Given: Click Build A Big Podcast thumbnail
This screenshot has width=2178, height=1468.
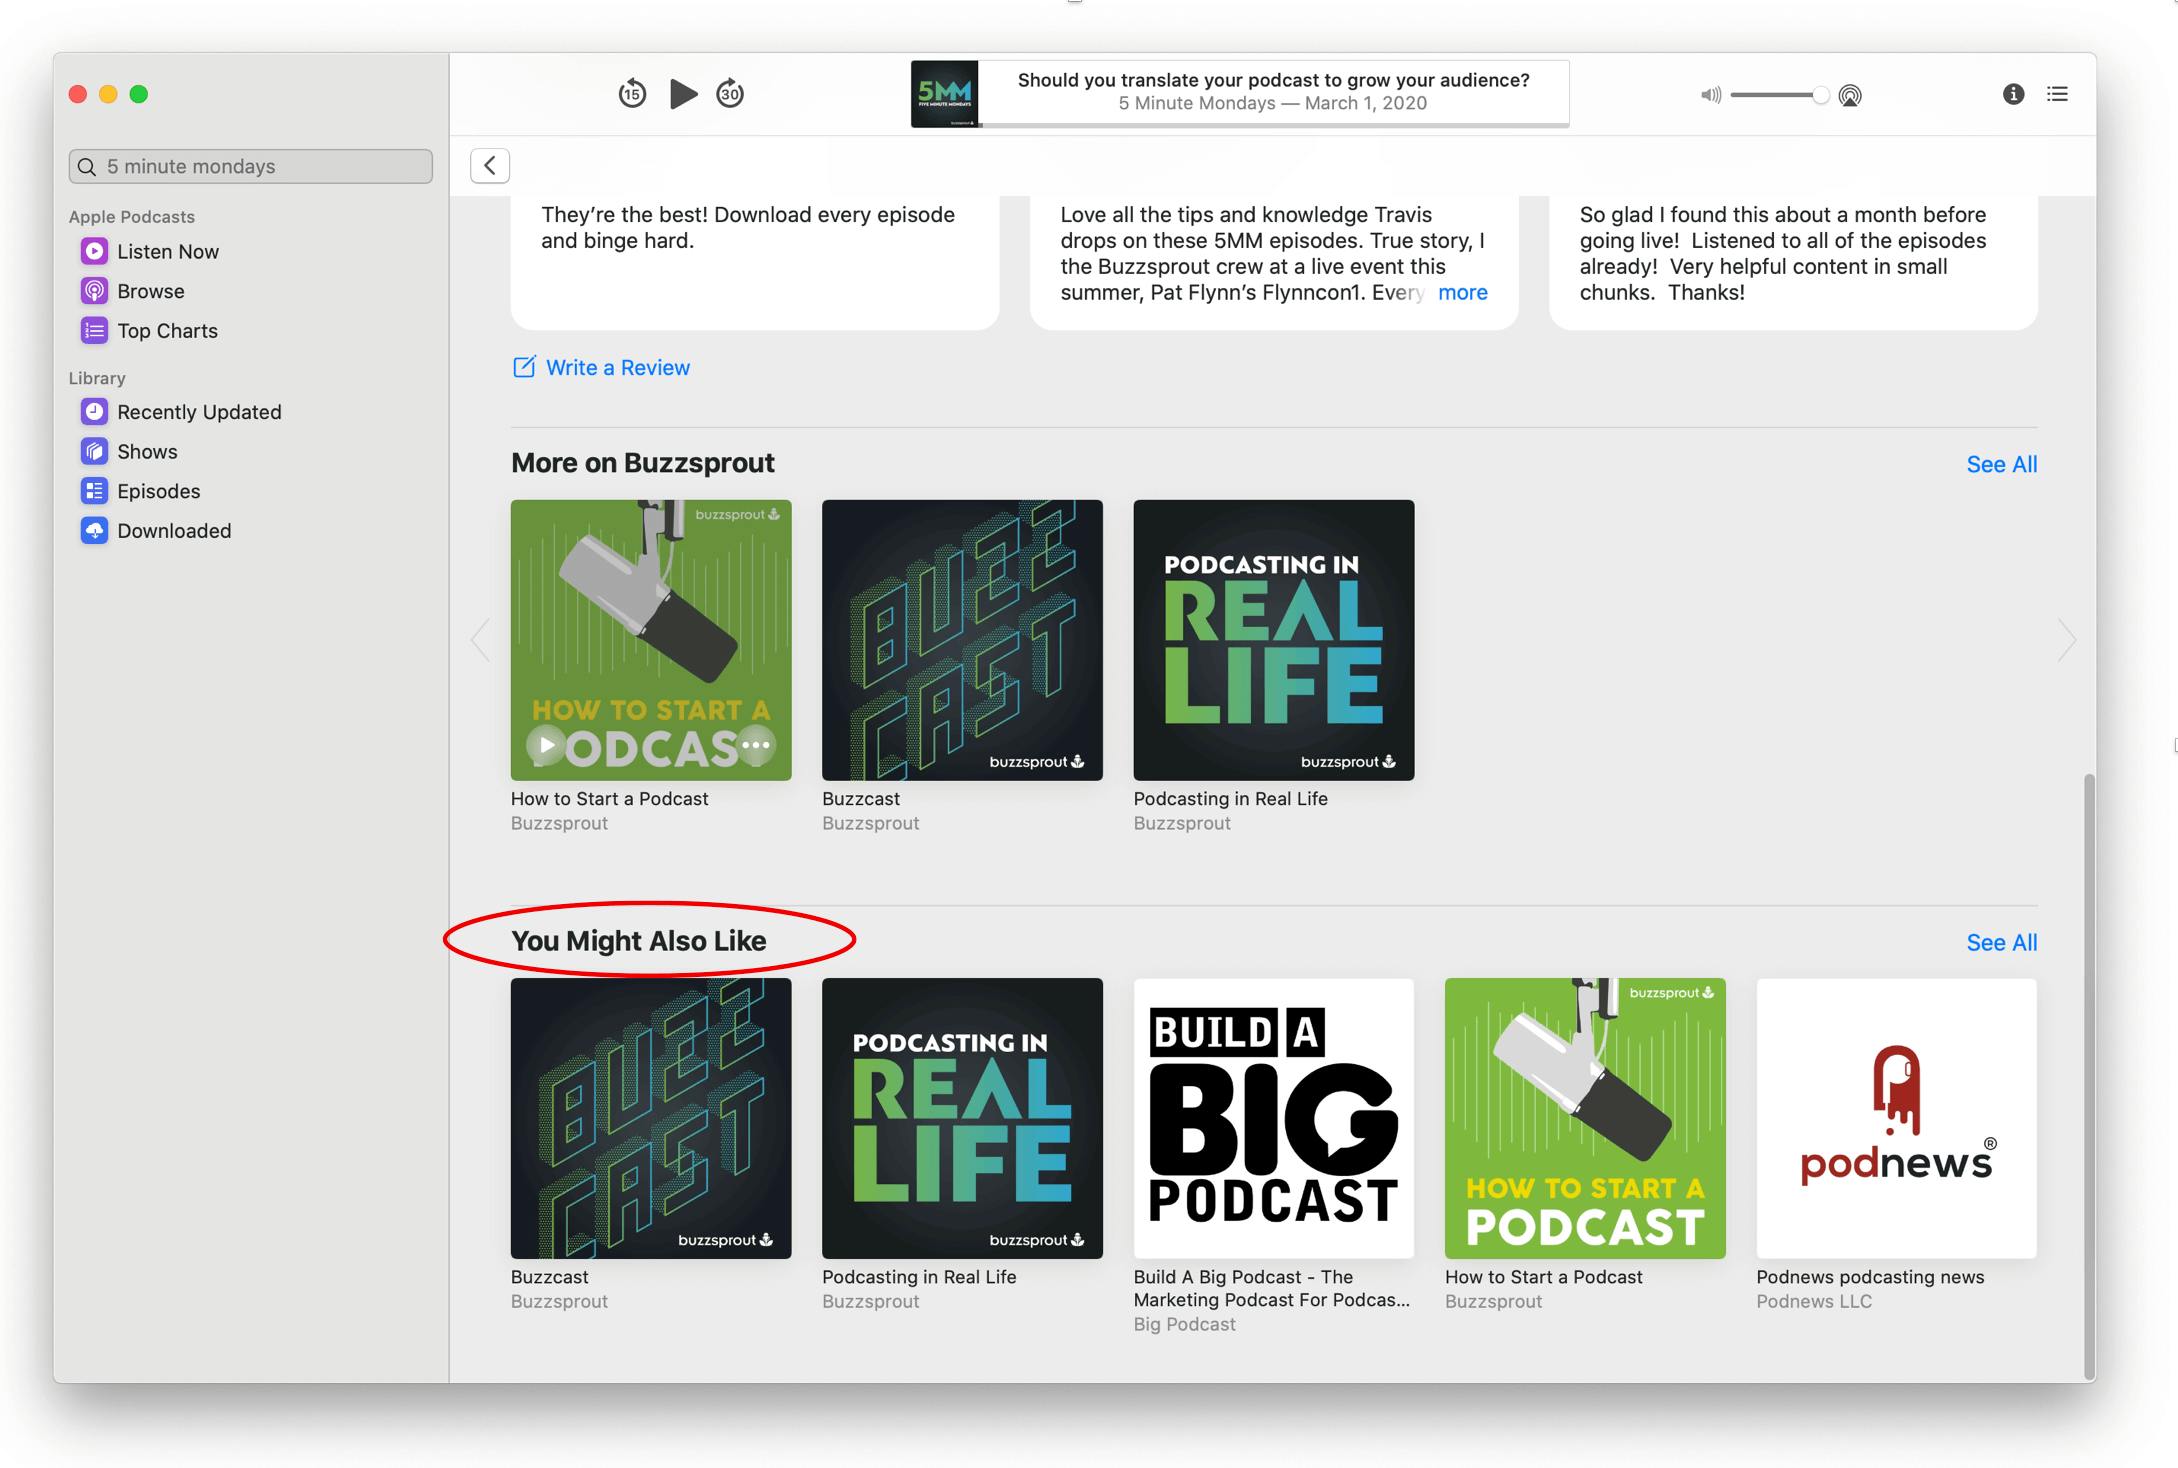Looking at the screenshot, I should pyautogui.click(x=1272, y=1117).
